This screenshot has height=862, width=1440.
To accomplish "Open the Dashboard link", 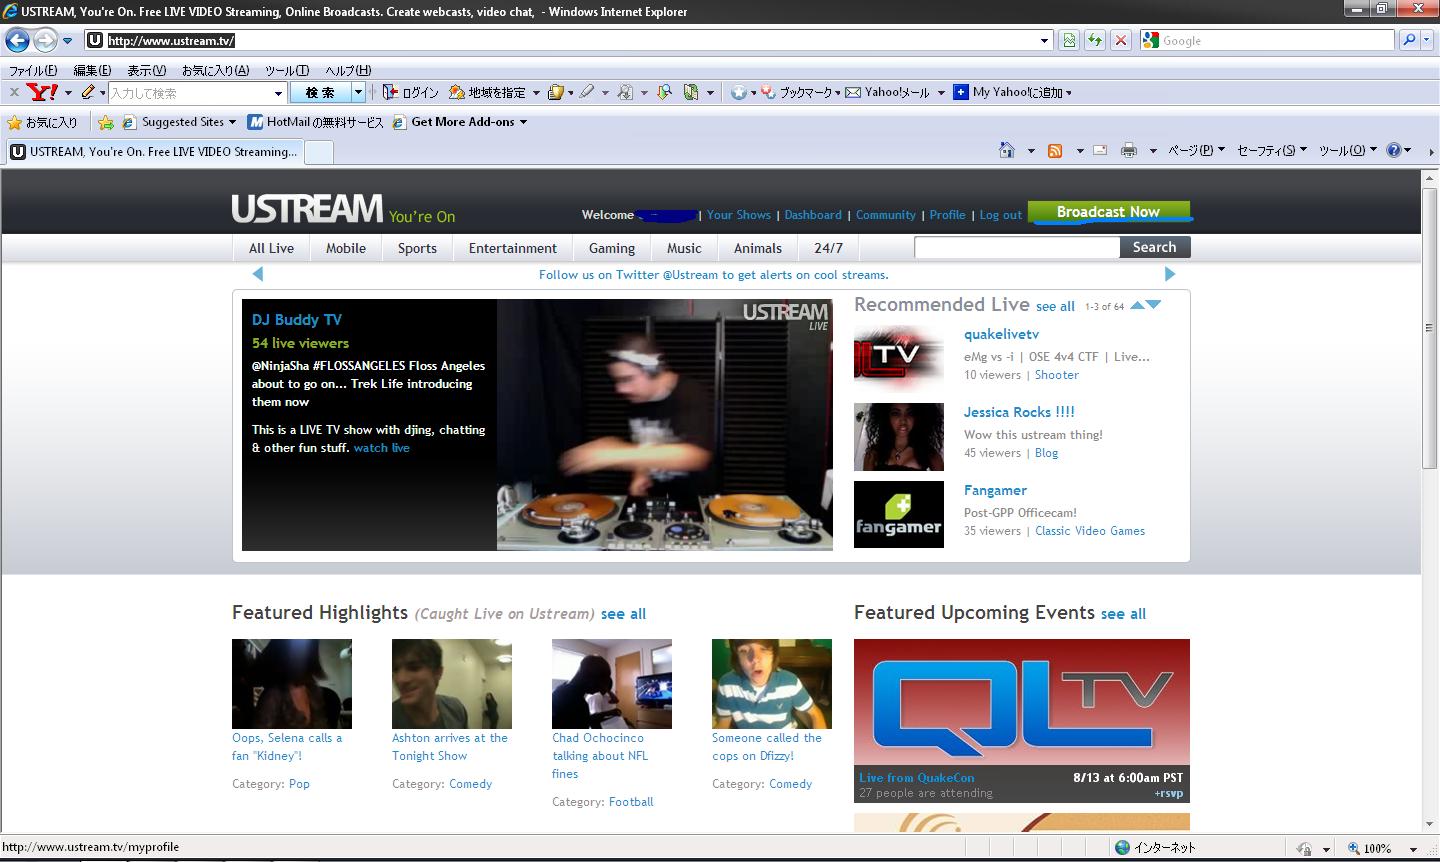I will [813, 215].
